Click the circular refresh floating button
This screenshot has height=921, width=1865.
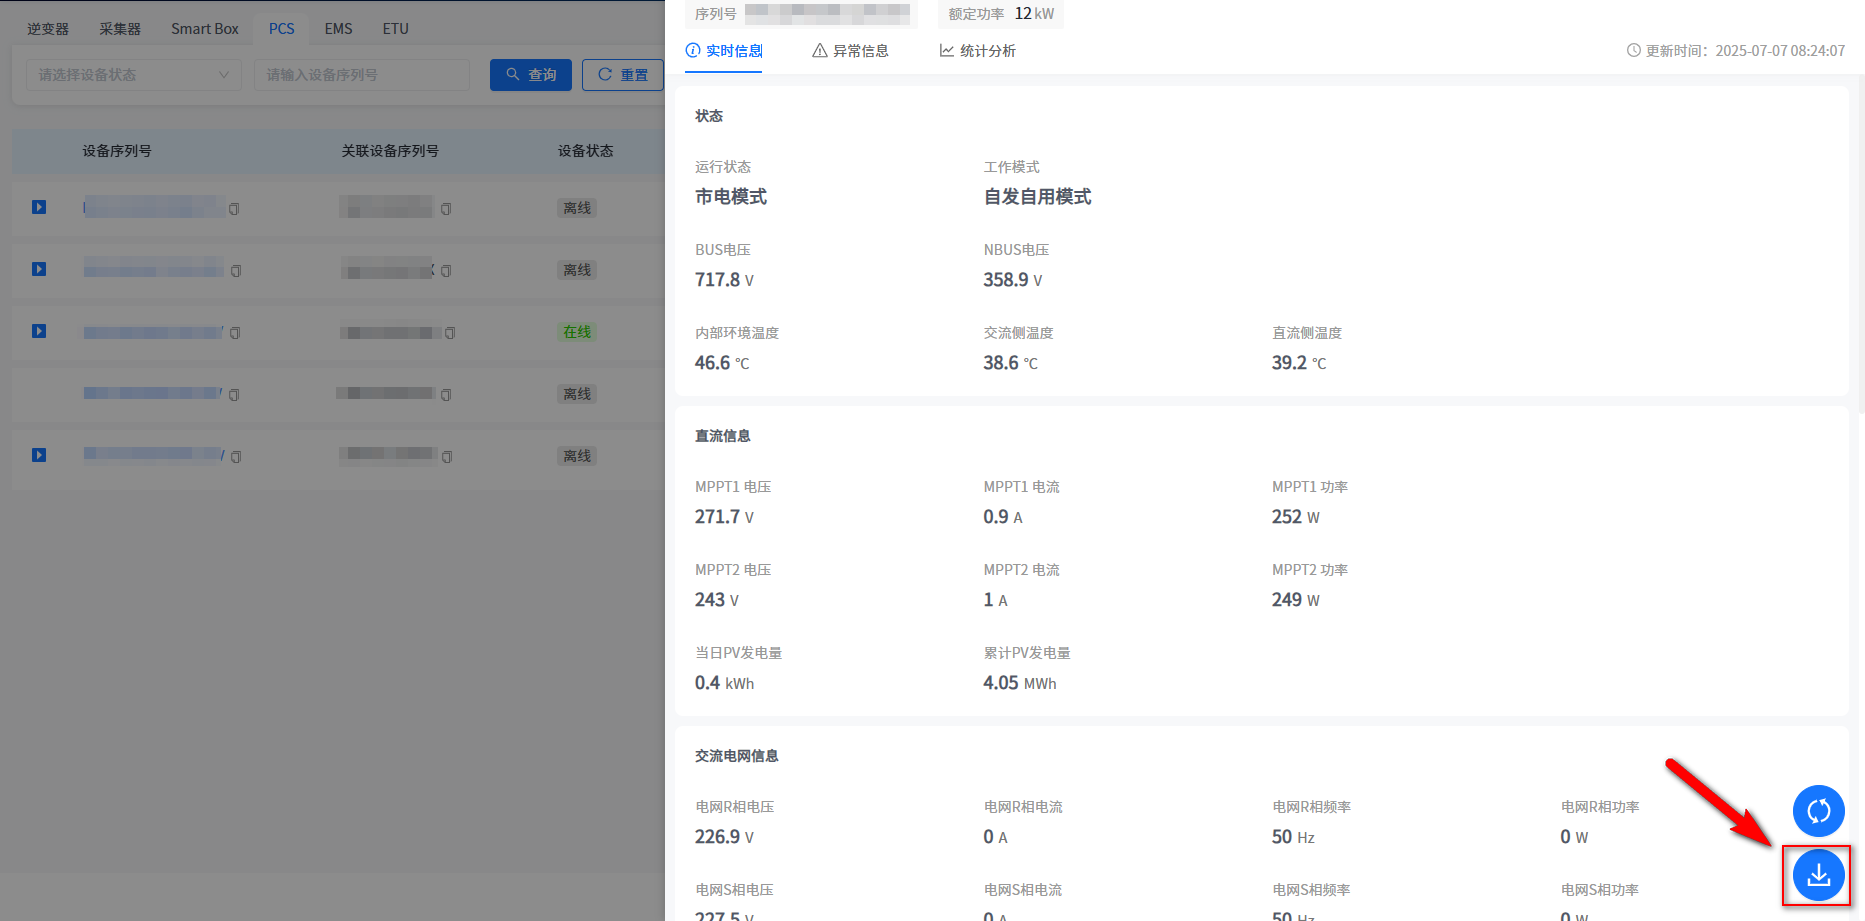pos(1818,811)
